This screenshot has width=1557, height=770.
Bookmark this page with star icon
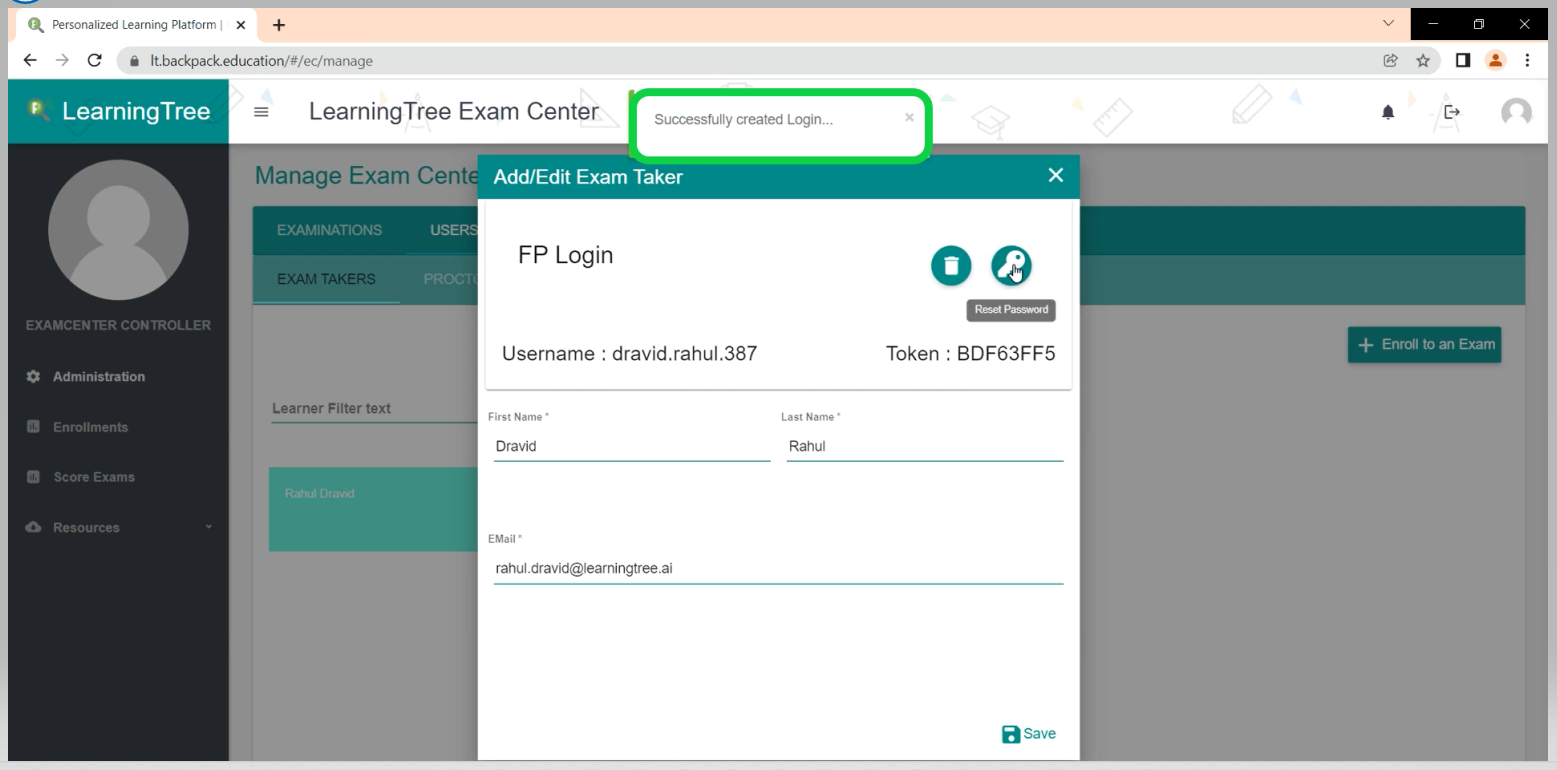click(x=1421, y=61)
